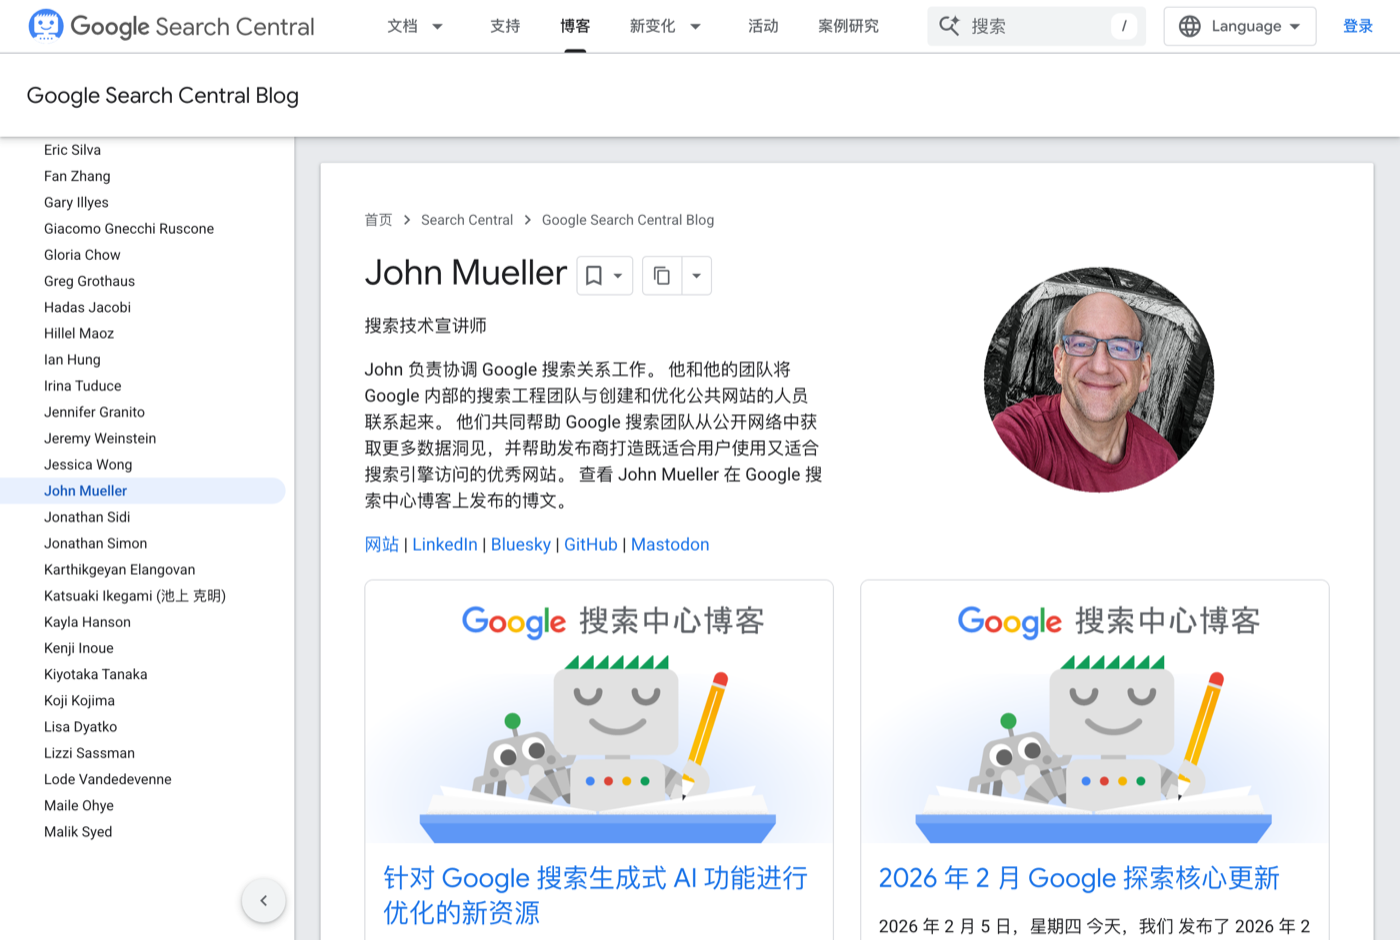Click the globe icon in Language selector

click(x=1190, y=26)
